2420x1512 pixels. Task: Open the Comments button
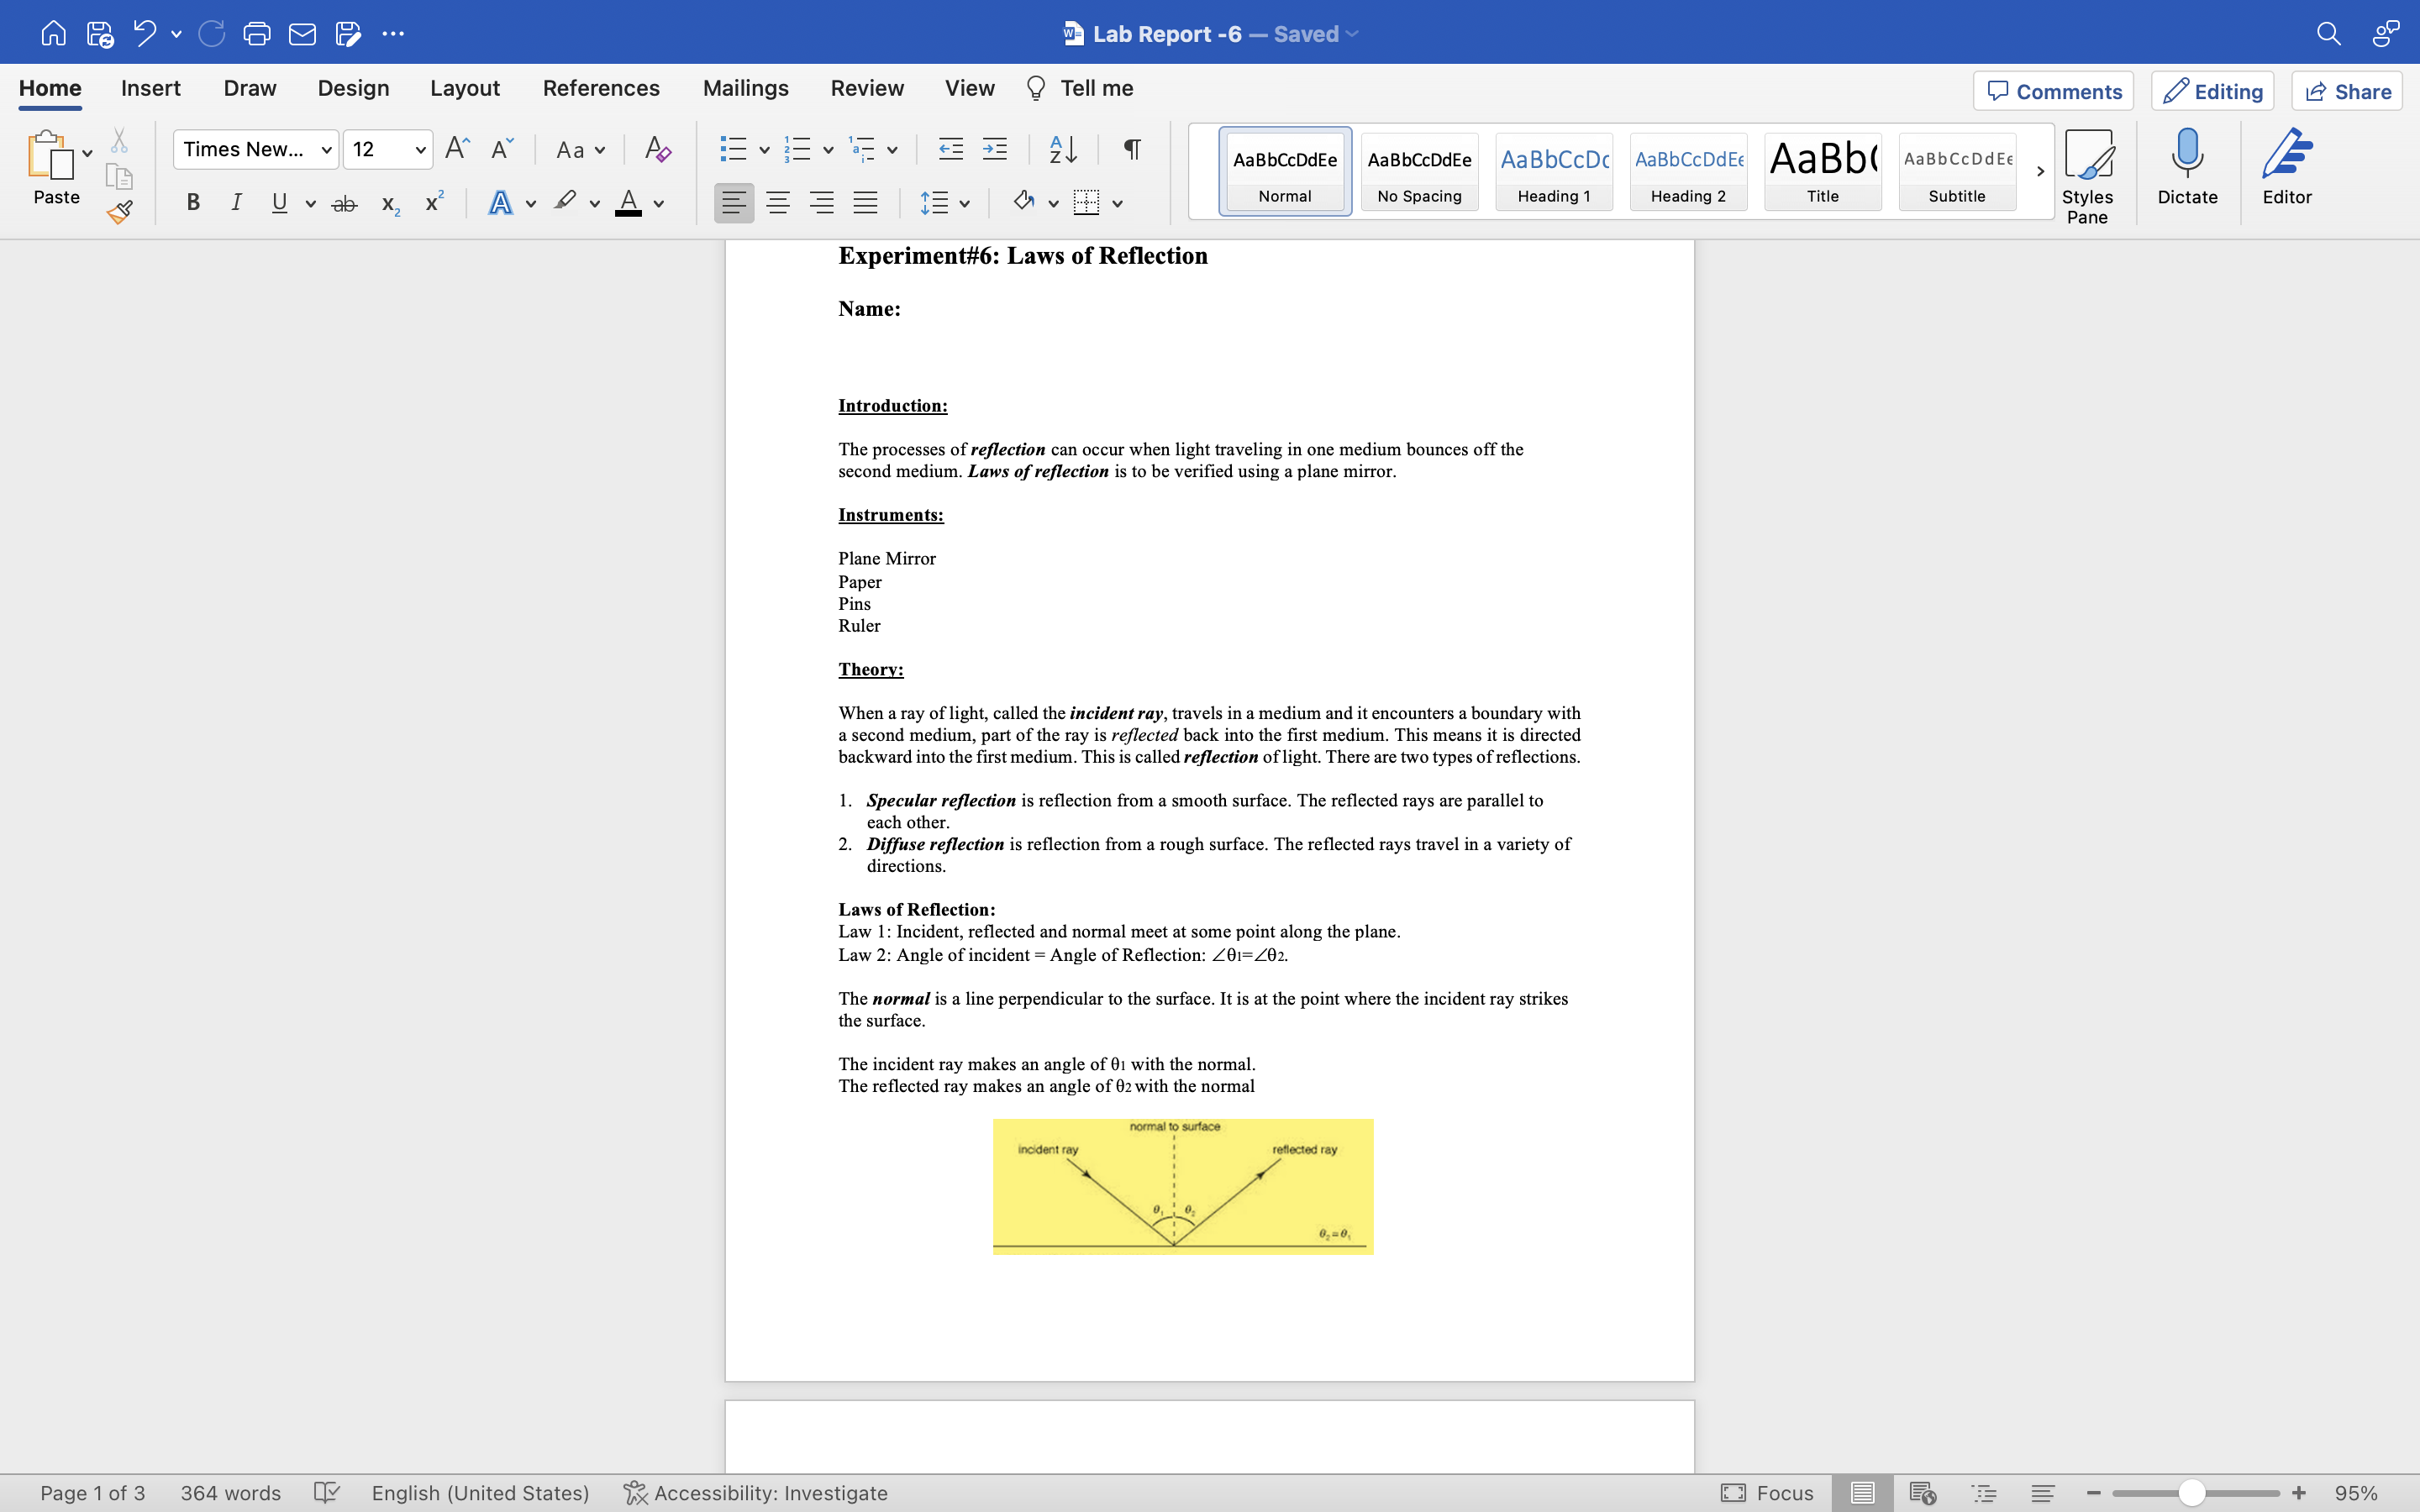click(x=2053, y=91)
